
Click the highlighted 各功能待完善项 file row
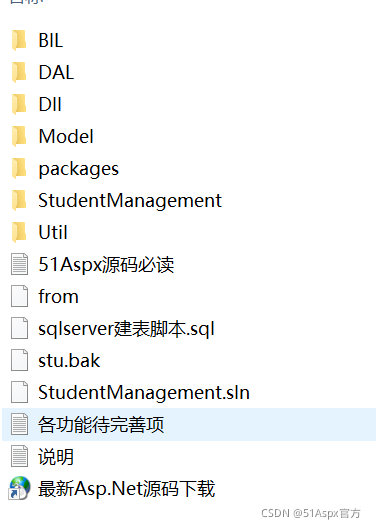[x=189, y=424]
